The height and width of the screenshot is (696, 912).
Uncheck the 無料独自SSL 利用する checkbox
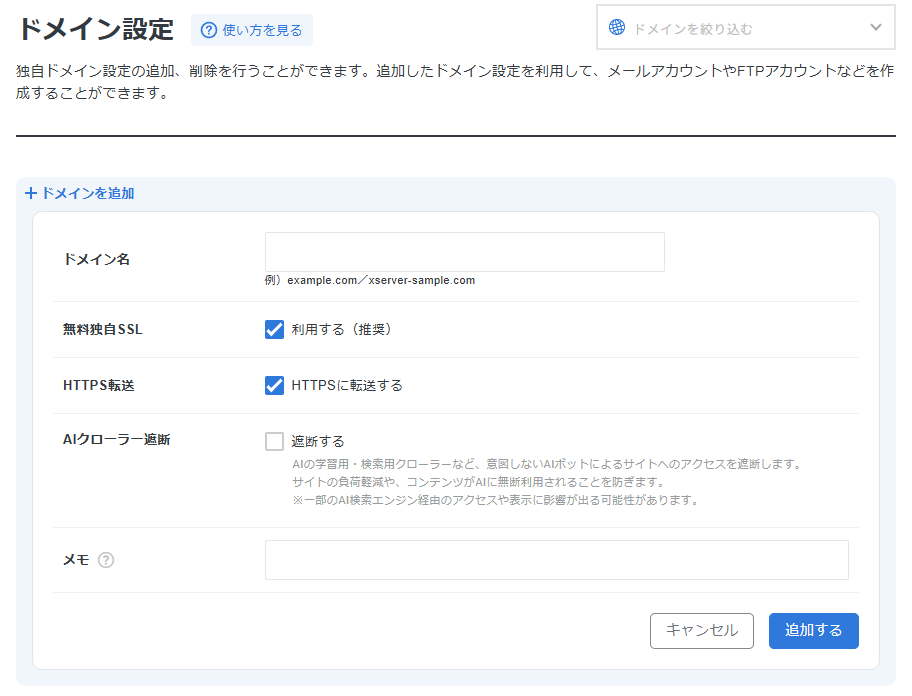pyautogui.click(x=274, y=329)
